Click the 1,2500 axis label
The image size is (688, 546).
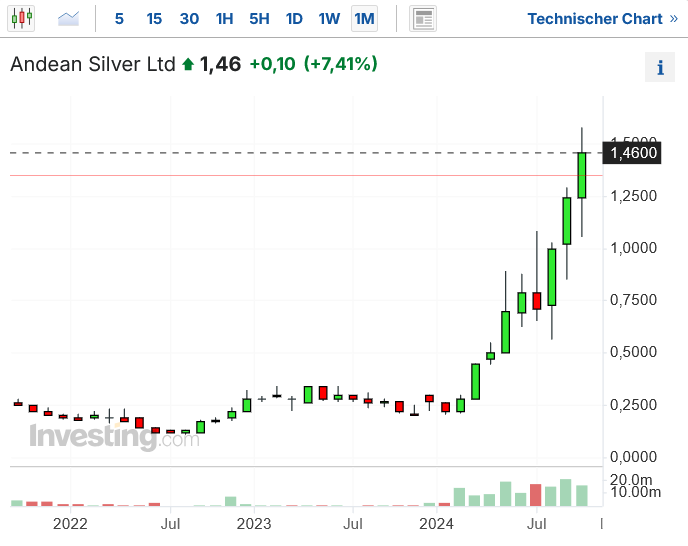[x=634, y=196]
